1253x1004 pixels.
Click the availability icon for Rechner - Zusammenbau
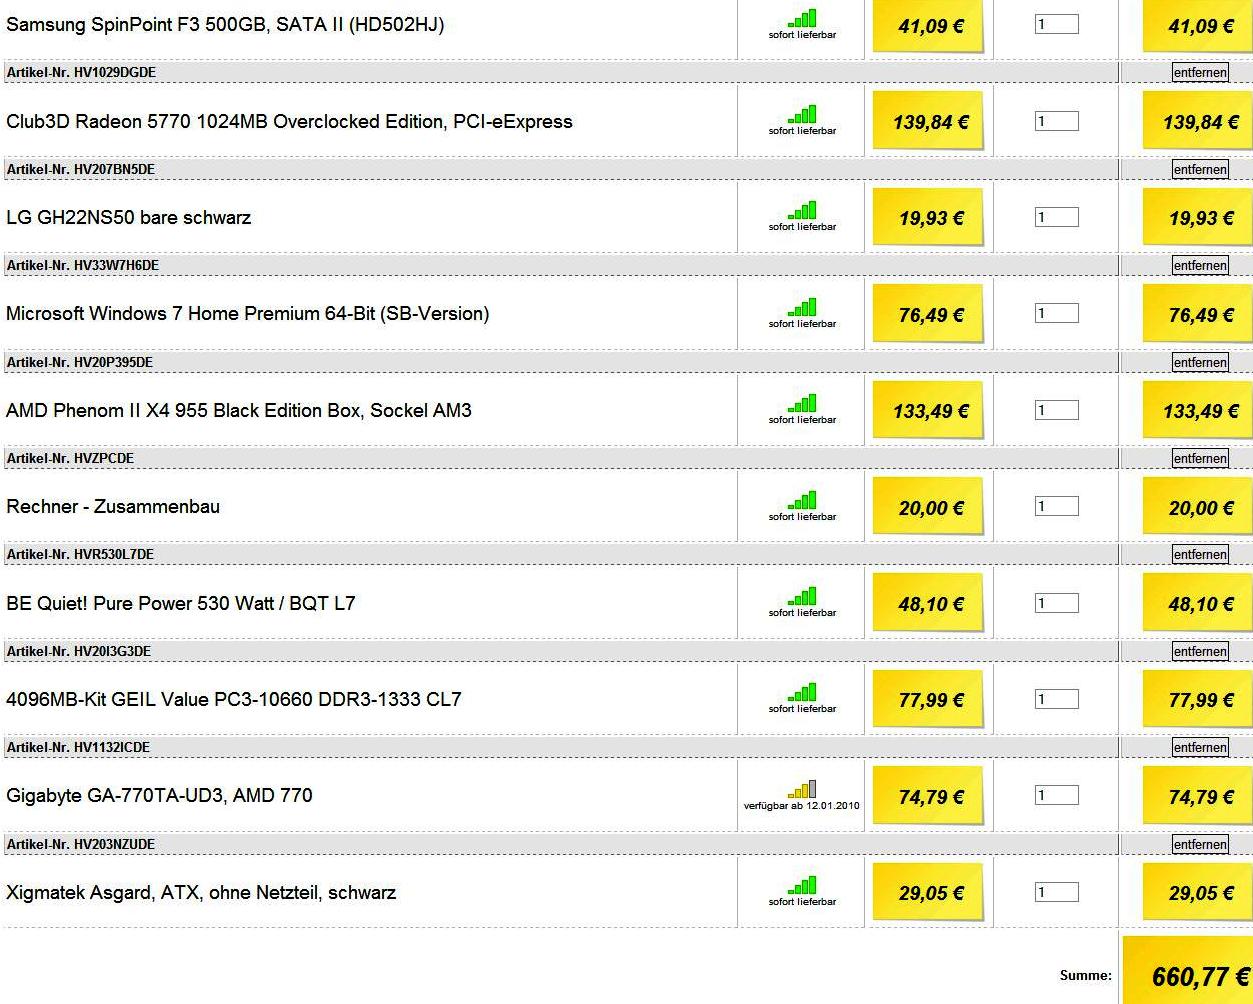[802, 500]
